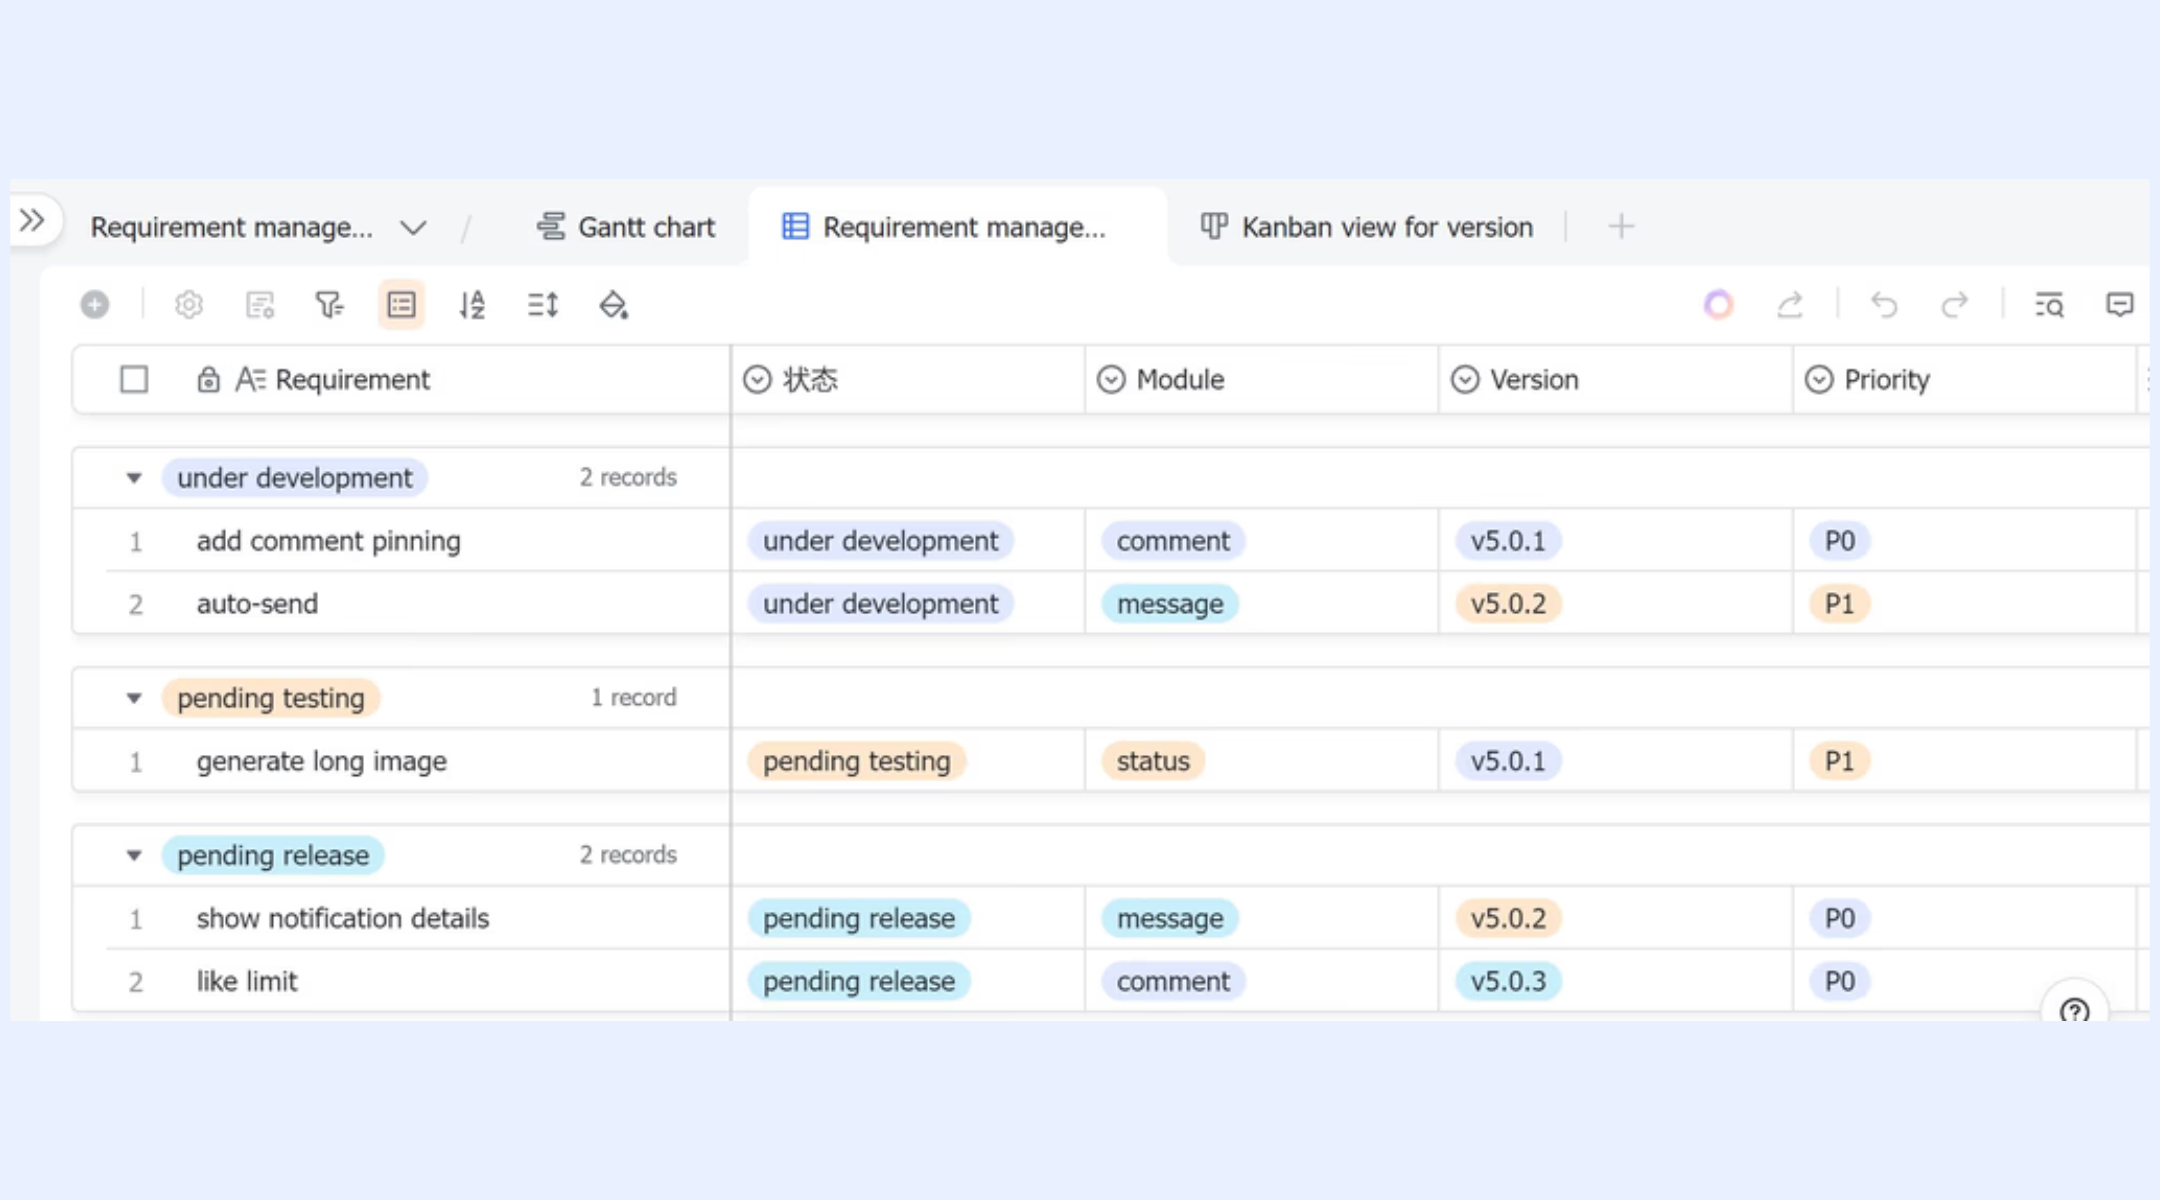Open field settings gear icon
Image resolution: width=2160 pixels, height=1200 pixels.
tap(188, 304)
